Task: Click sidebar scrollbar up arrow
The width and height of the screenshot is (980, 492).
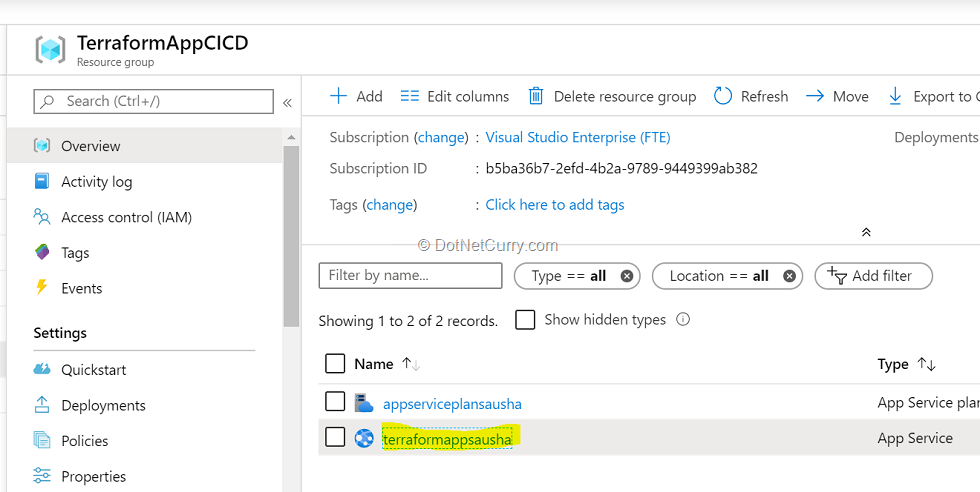Action: point(291,137)
